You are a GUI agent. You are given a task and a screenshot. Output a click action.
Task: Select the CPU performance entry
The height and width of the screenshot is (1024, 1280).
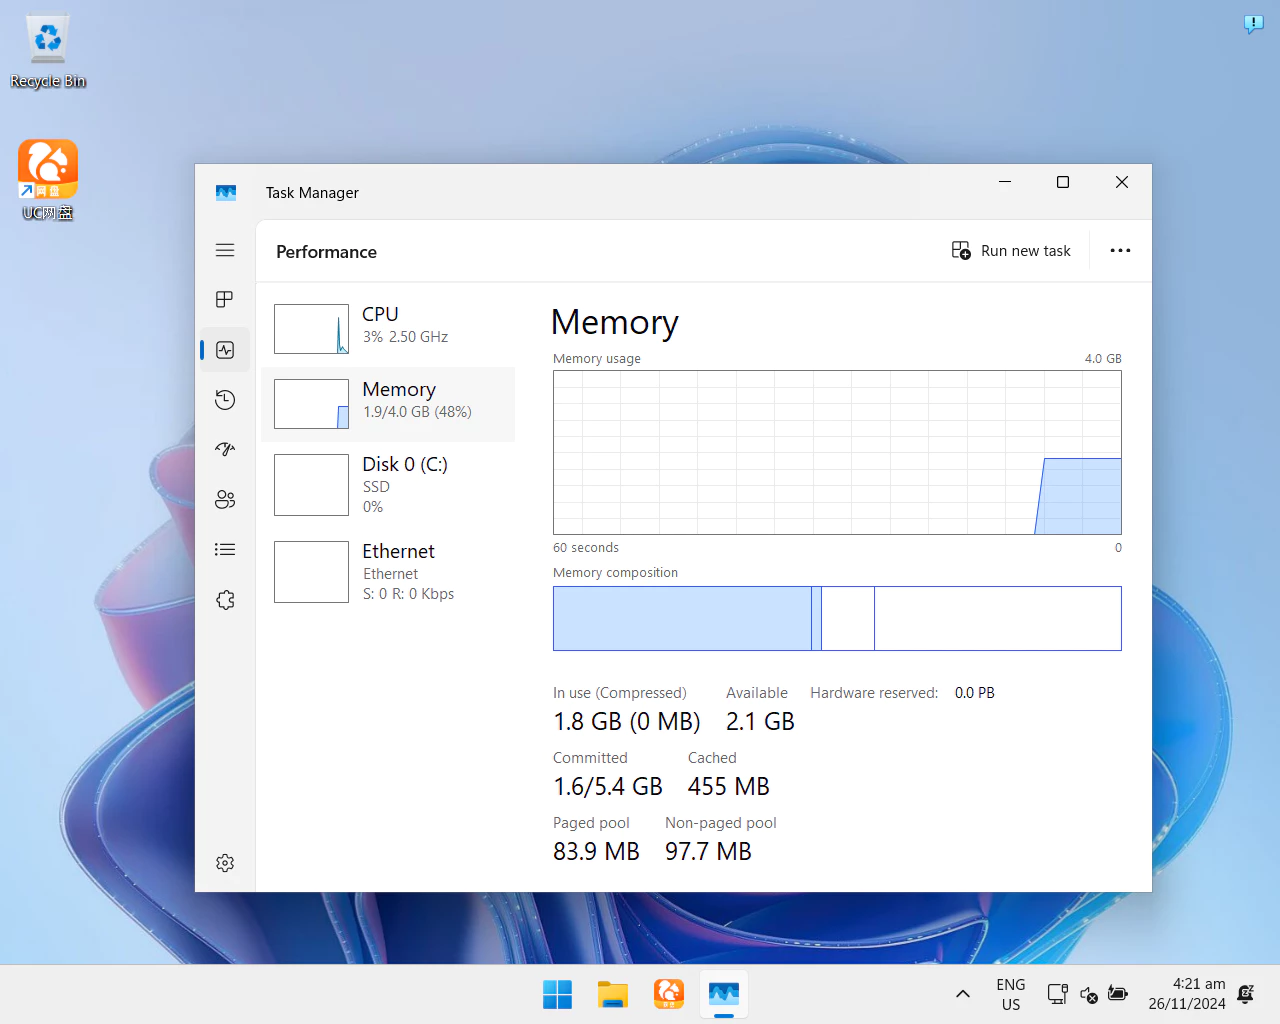click(x=388, y=328)
